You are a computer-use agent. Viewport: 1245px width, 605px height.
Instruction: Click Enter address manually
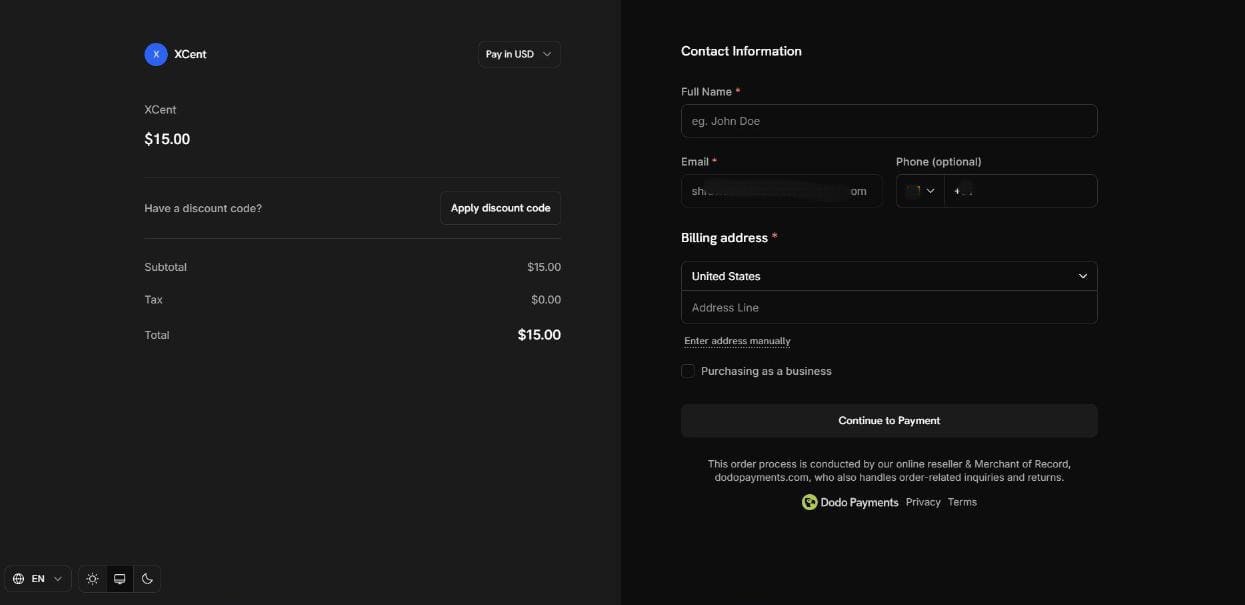(x=737, y=340)
